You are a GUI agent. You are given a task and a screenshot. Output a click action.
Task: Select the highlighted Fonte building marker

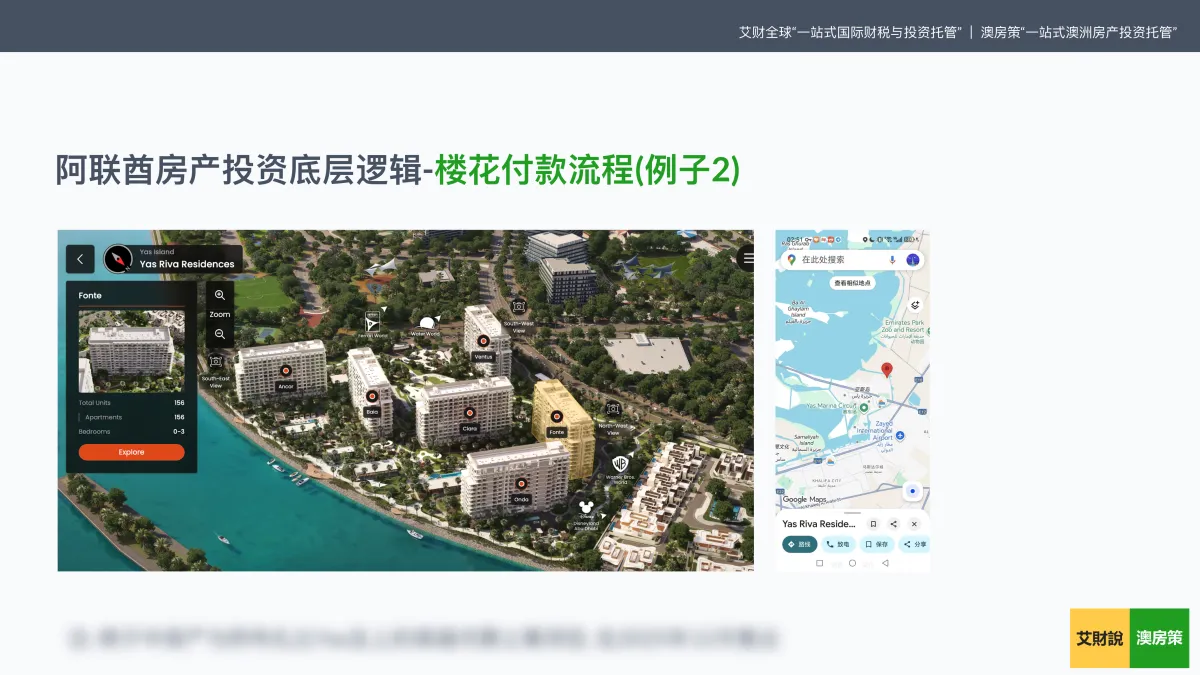pos(557,416)
